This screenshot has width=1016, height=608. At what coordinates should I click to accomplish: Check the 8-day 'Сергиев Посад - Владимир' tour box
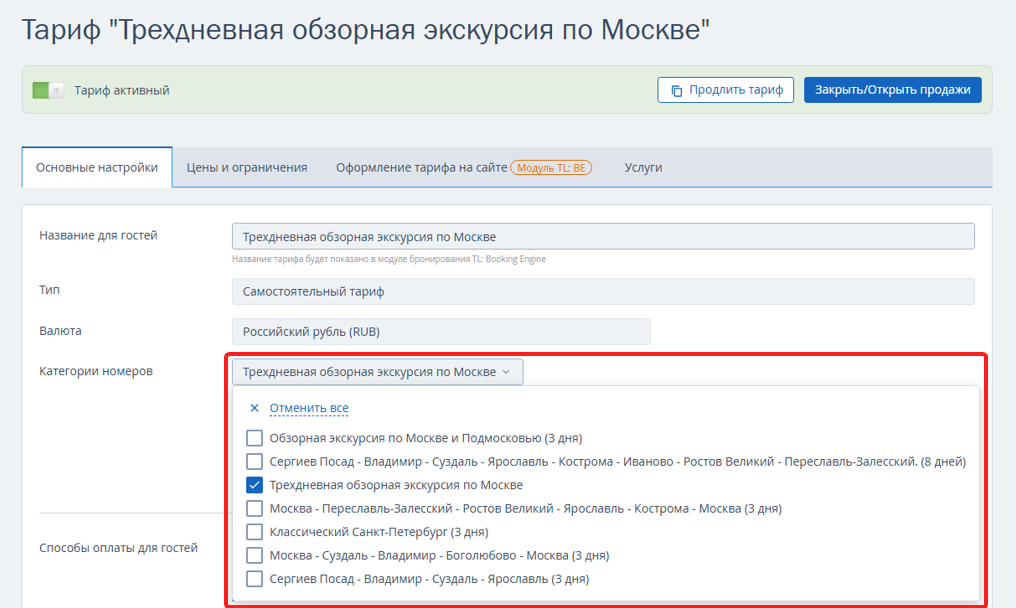(255, 462)
